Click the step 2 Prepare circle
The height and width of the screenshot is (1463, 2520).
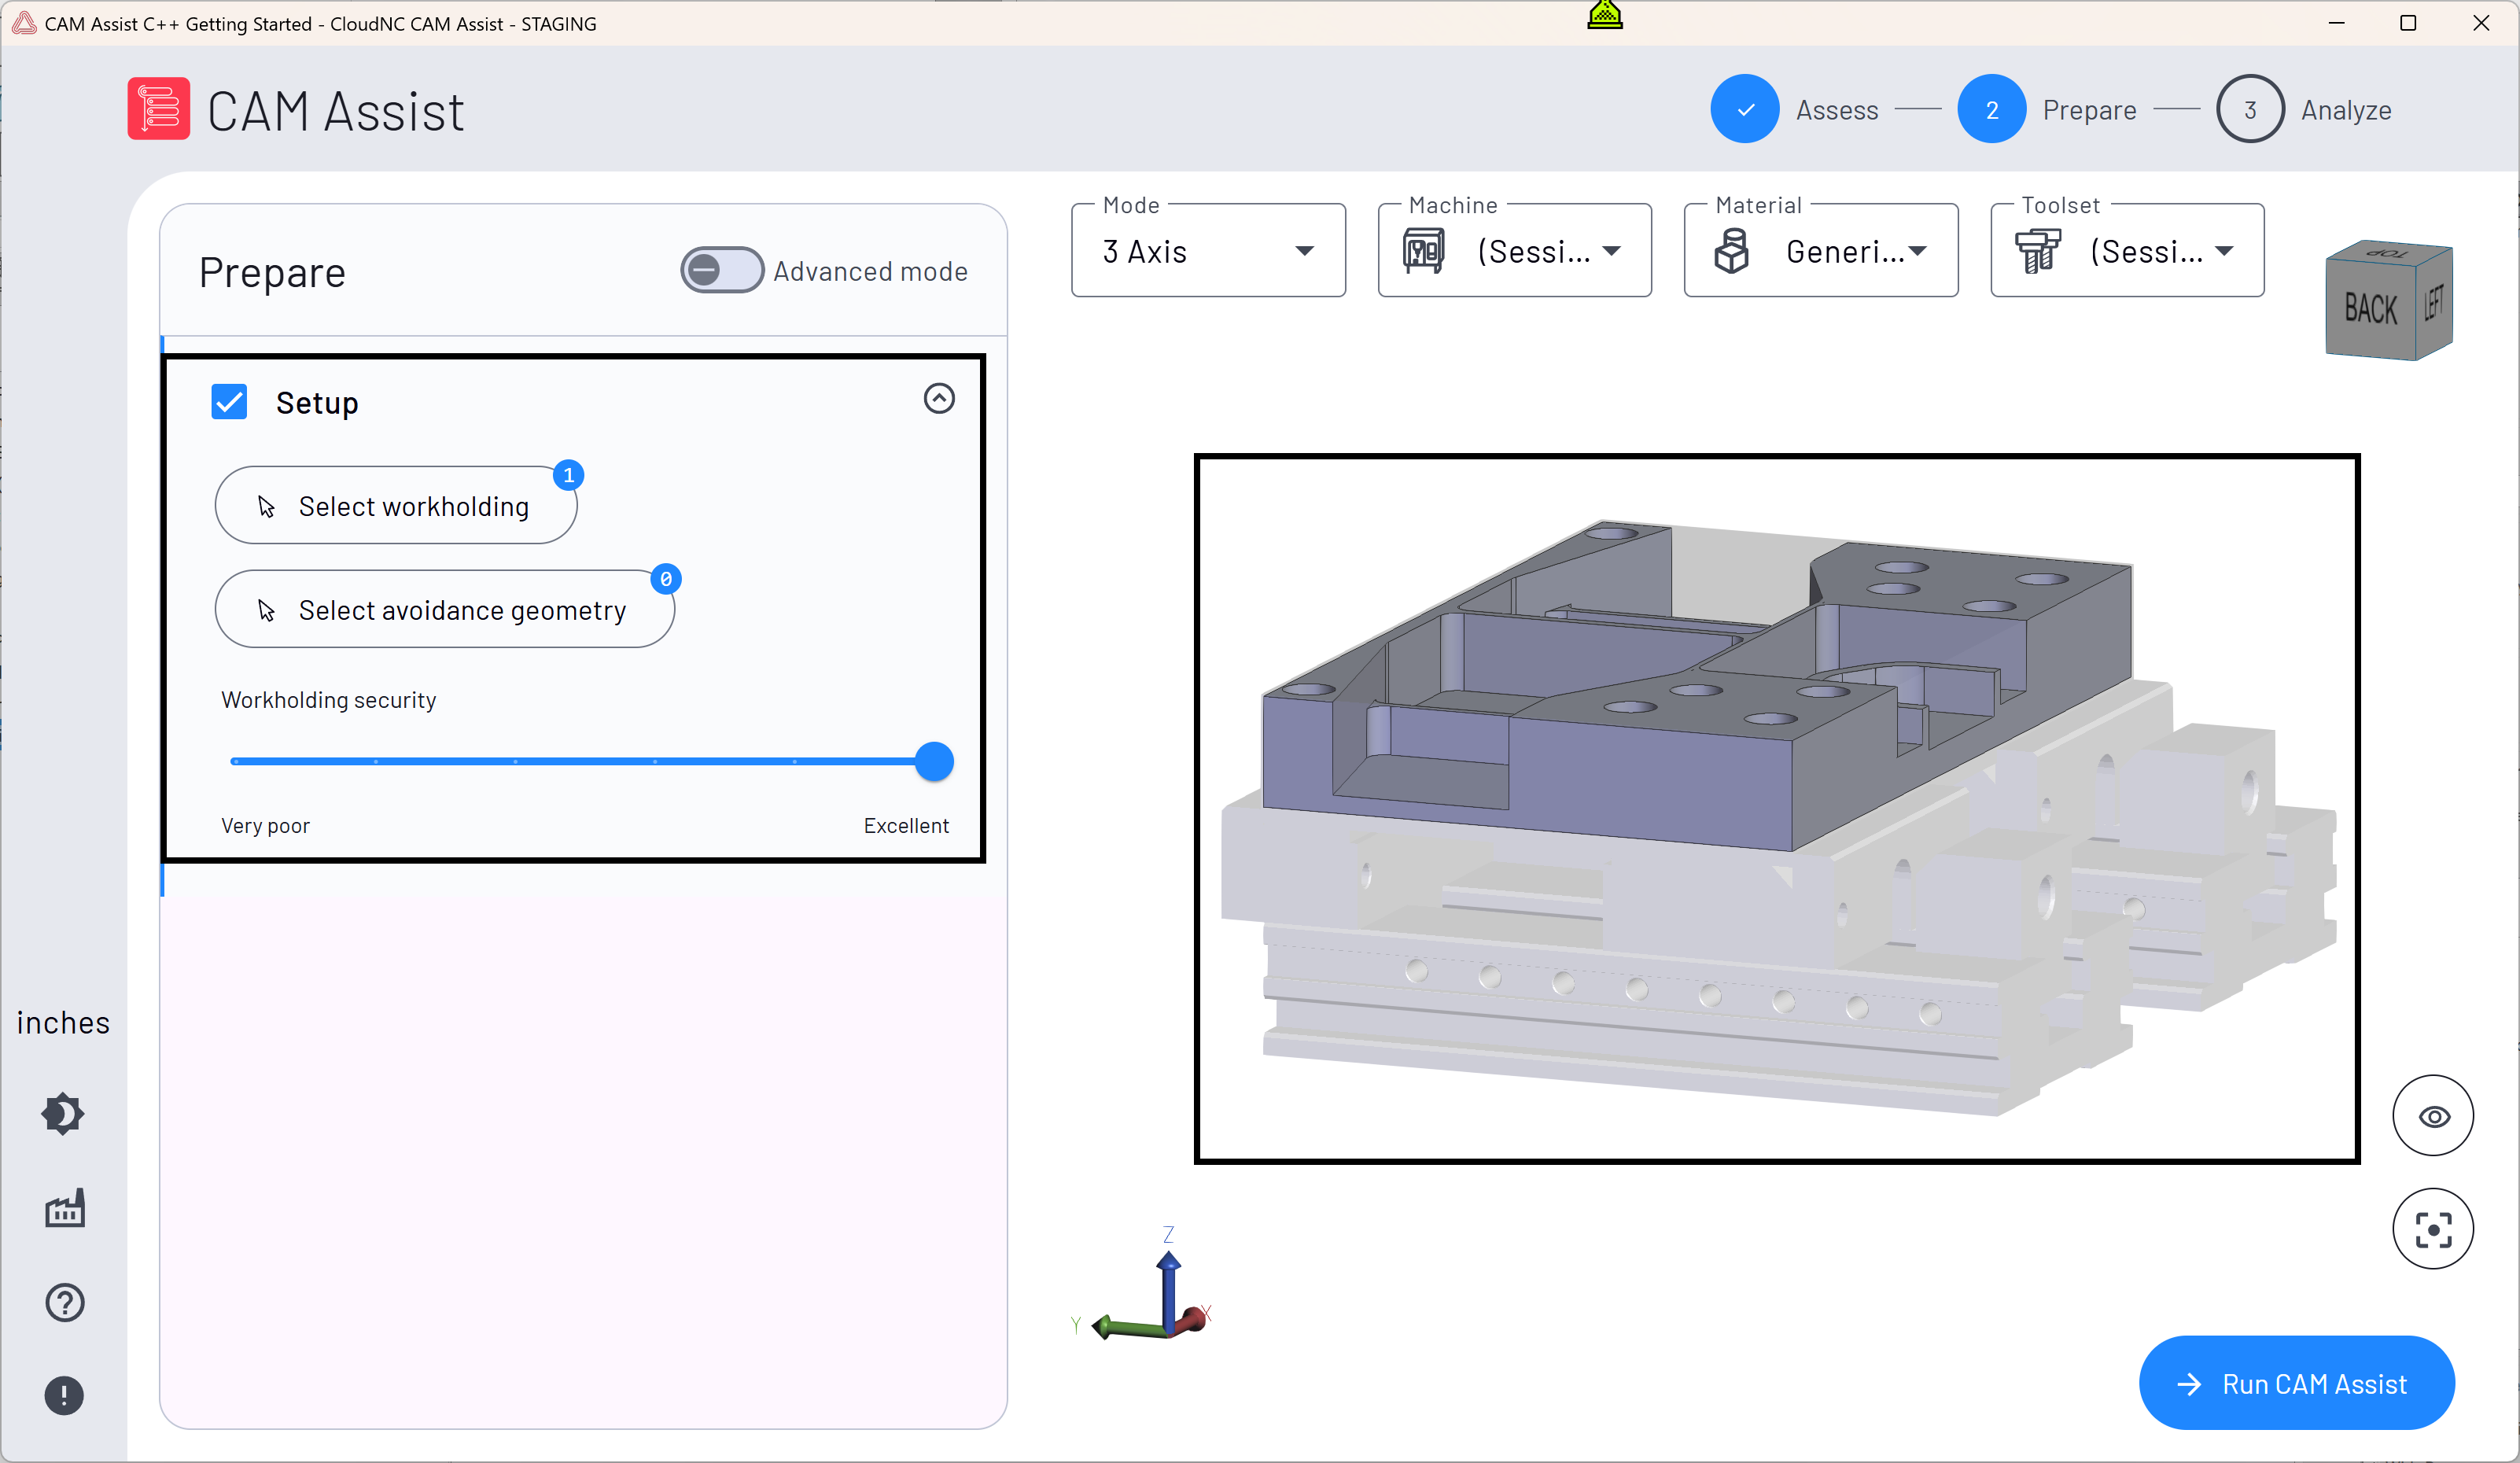(1992, 109)
